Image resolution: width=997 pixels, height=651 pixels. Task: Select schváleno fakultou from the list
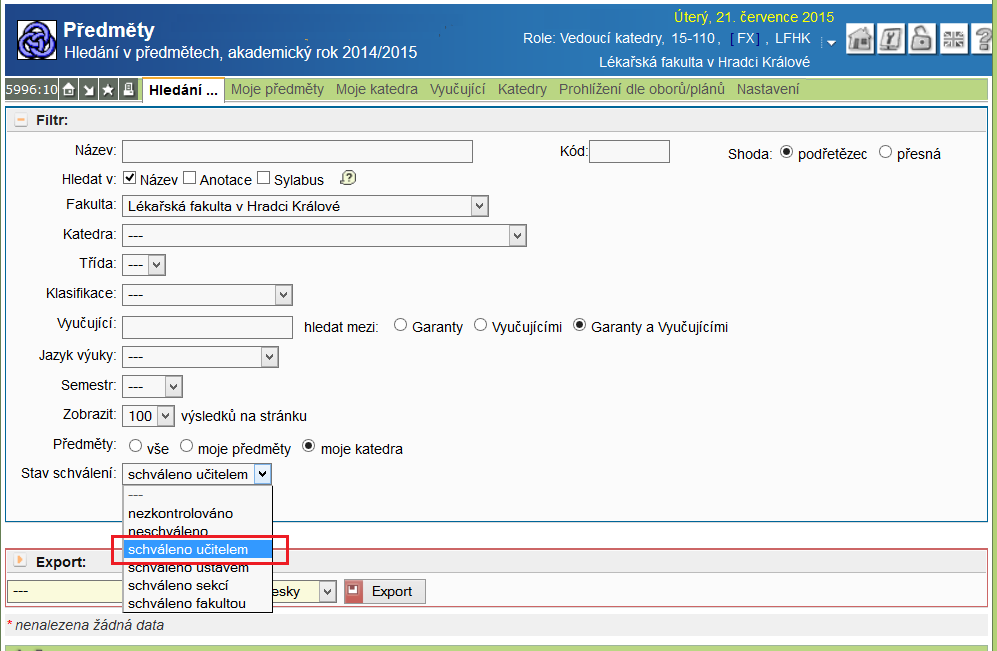(186, 603)
